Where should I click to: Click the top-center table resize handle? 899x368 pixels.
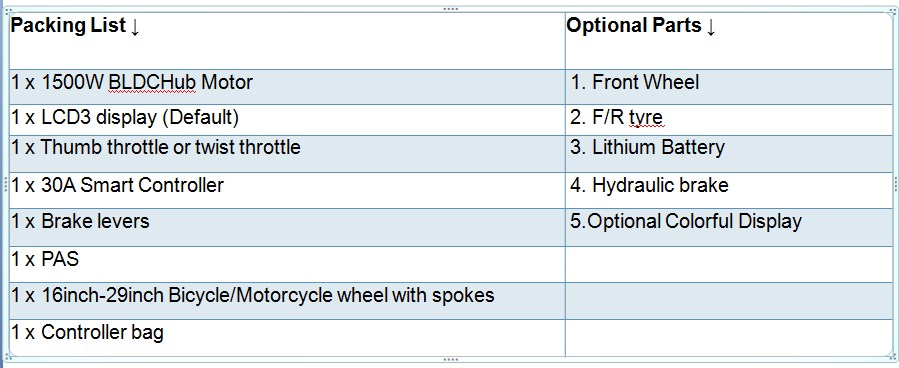(x=451, y=9)
